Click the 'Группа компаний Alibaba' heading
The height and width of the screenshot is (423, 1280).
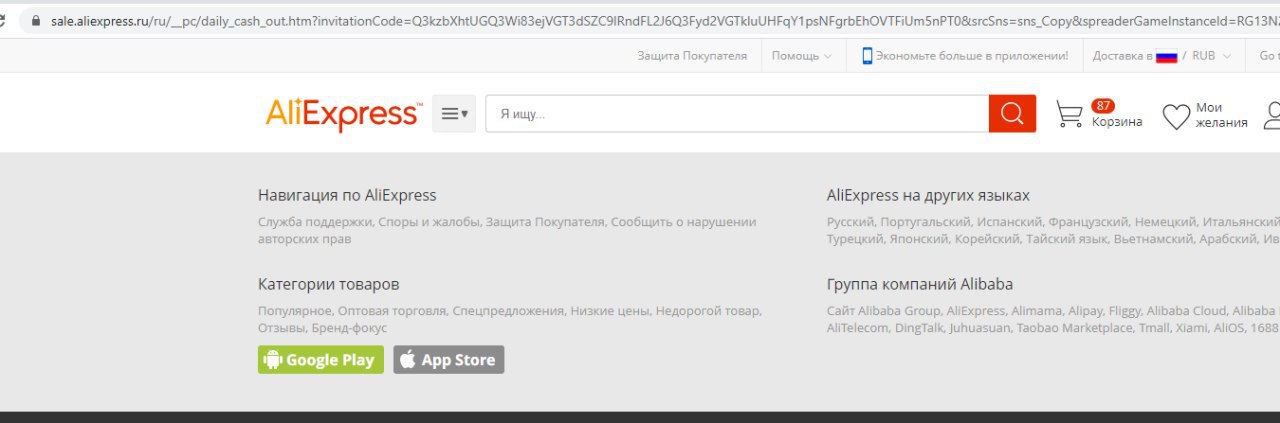920,284
